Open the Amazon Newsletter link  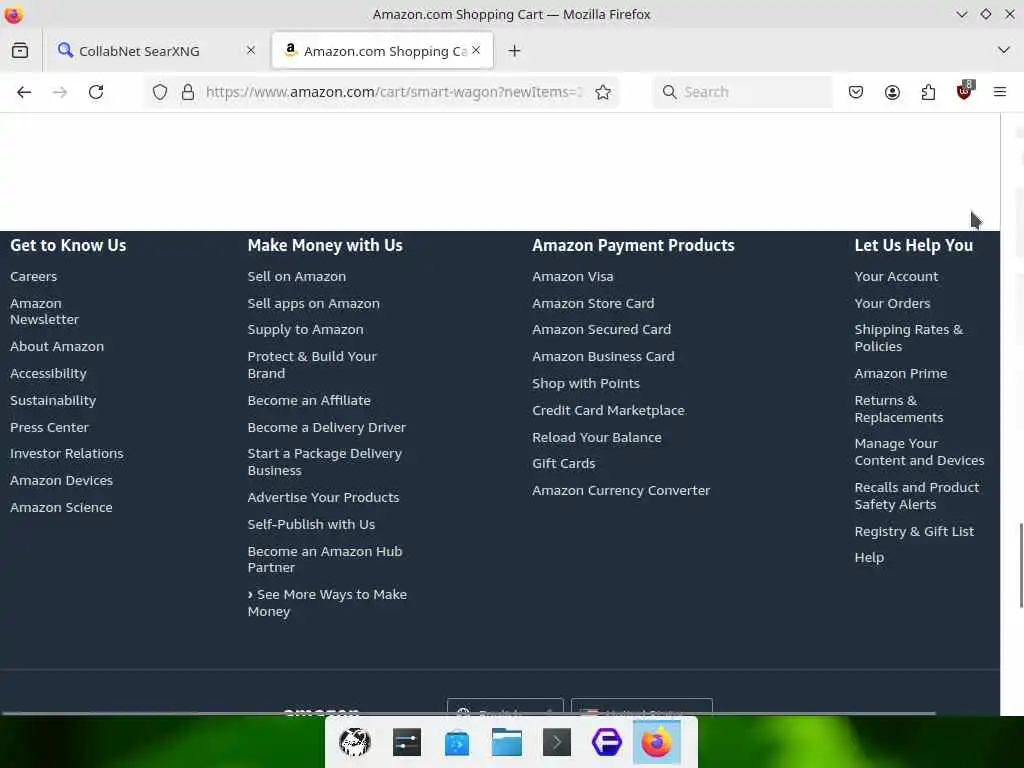click(44, 312)
